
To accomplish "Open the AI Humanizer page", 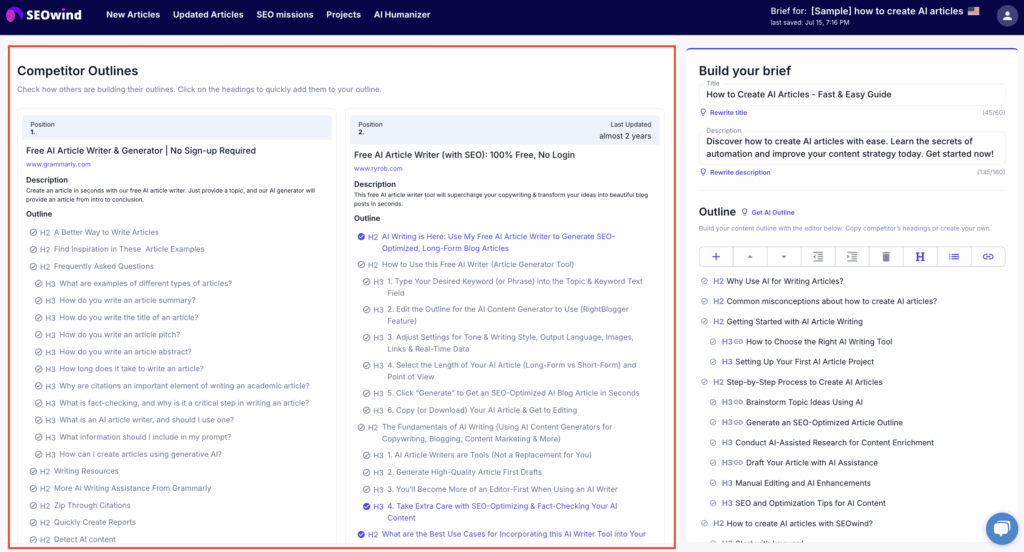I will point(402,14).
